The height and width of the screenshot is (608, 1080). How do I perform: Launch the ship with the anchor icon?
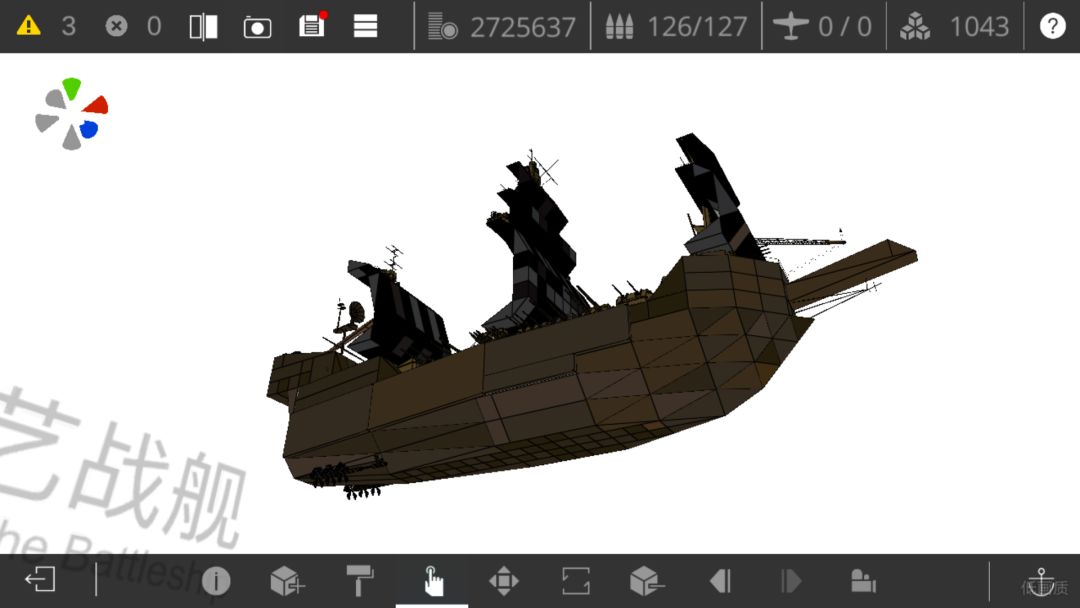tap(1042, 581)
